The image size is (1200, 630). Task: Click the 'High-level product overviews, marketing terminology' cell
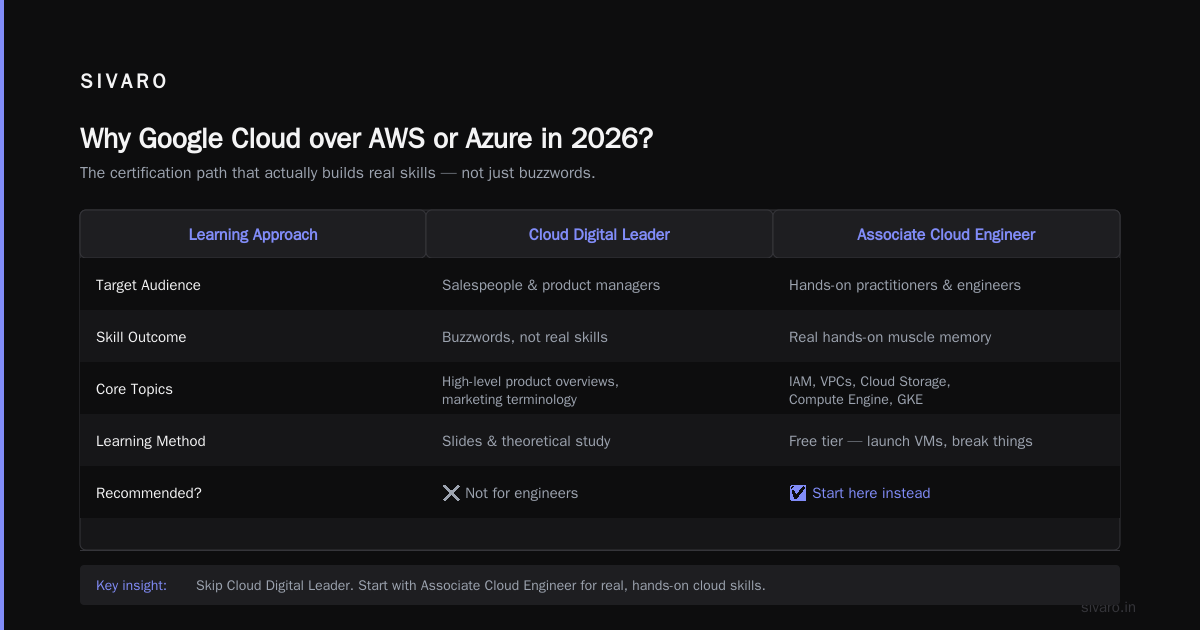click(531, 390)
